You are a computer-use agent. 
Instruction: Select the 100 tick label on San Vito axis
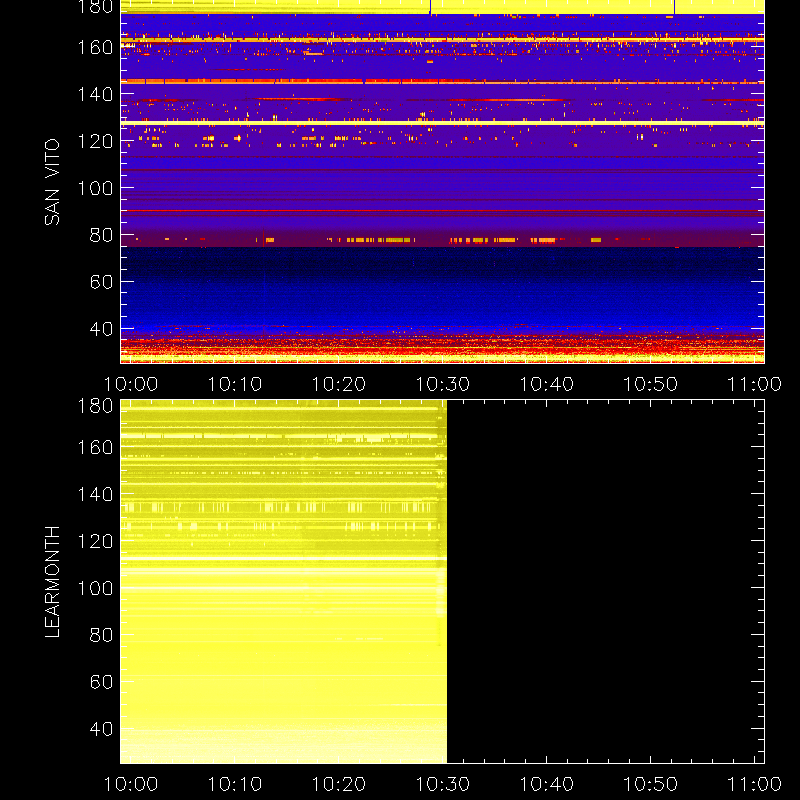pos(95,188)
